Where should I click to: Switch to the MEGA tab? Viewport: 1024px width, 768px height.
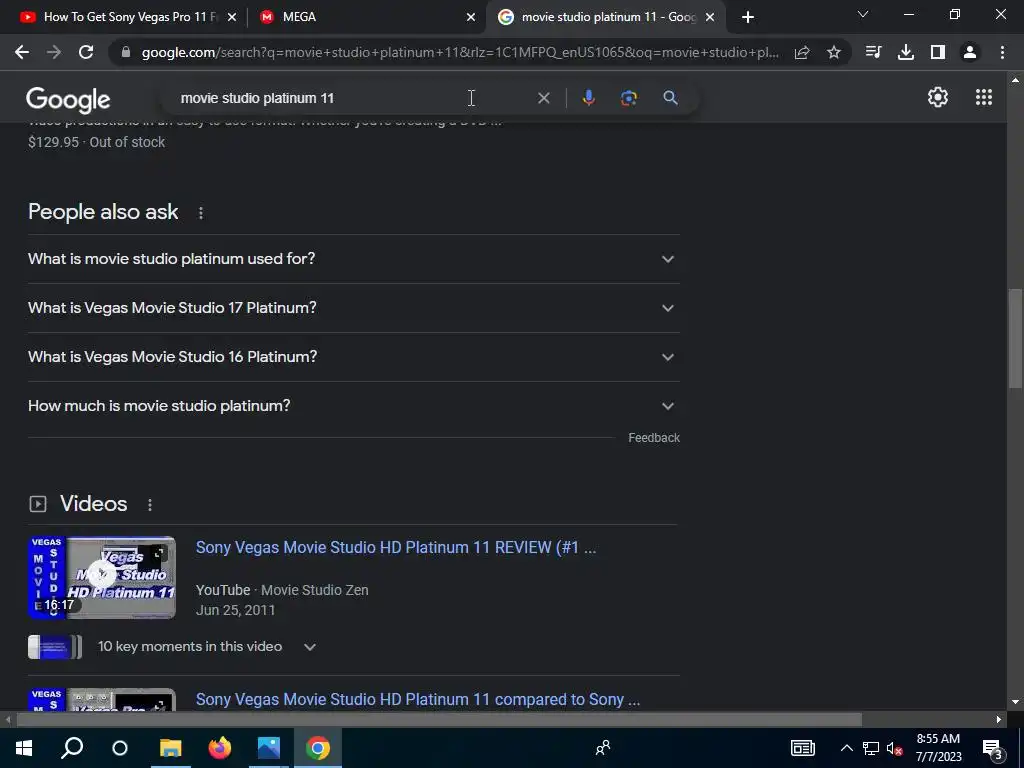click(366, 17)
